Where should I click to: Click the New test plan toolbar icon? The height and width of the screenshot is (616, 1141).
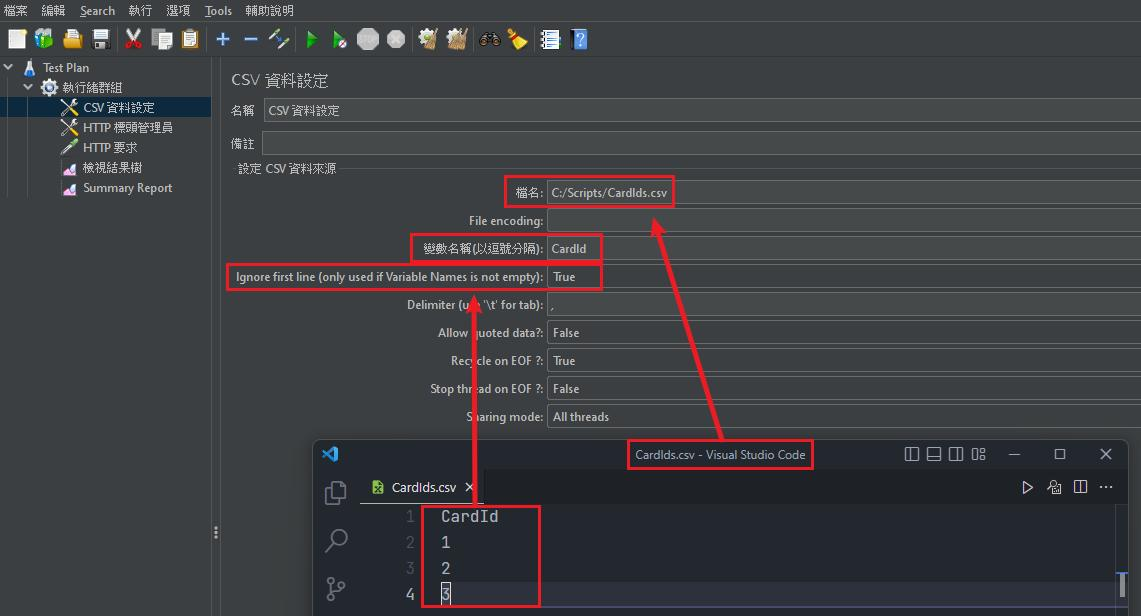(x=17, y=39)
